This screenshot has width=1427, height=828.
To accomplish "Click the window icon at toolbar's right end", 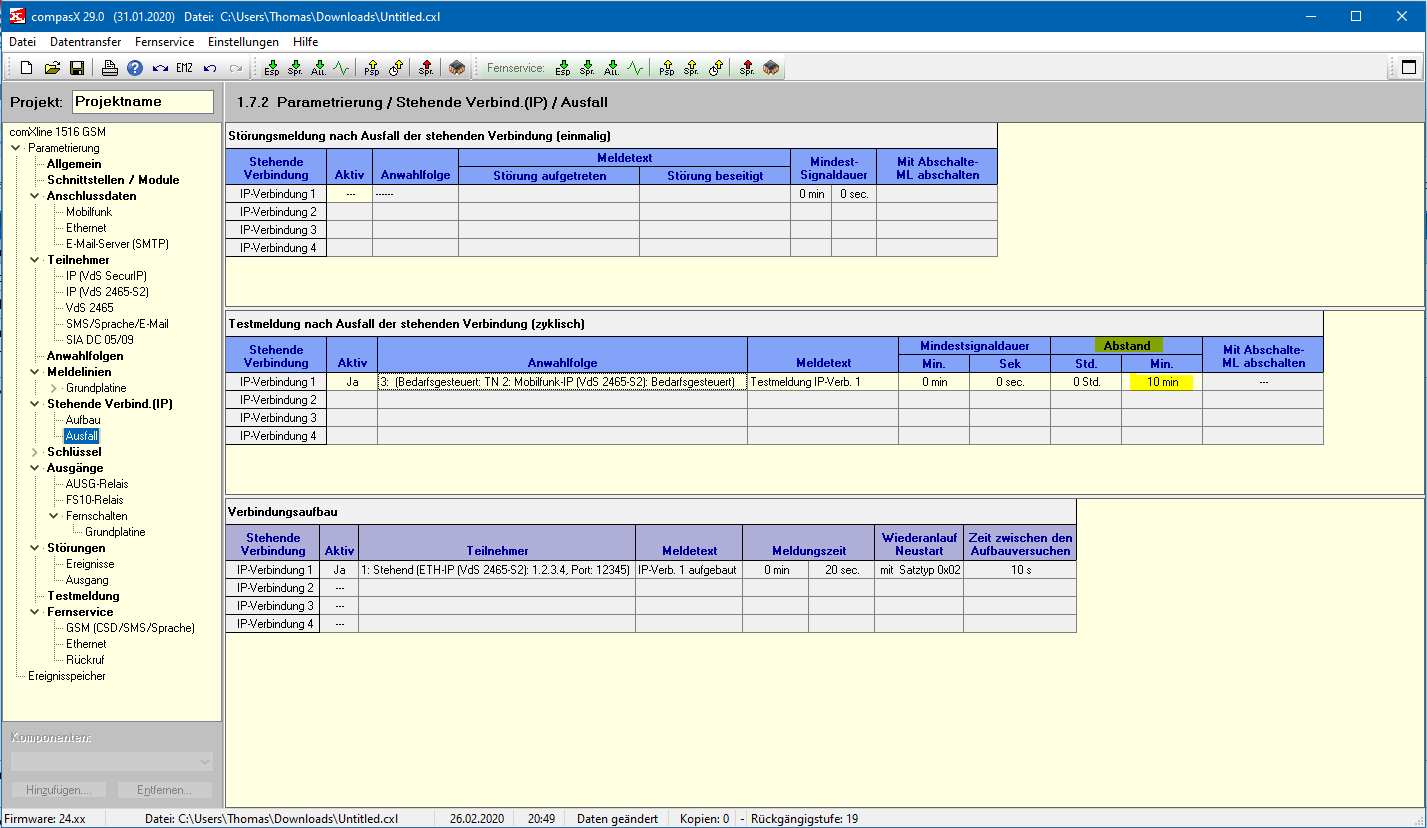I will tap(1408, 68).
